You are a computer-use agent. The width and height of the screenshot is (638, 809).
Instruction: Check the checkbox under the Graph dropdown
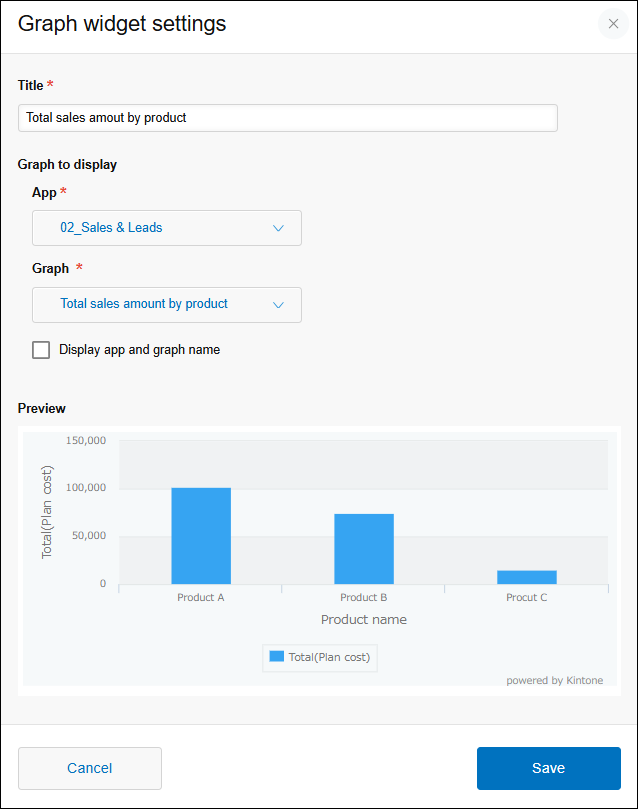pyautogui.click(x=40, y=350)
